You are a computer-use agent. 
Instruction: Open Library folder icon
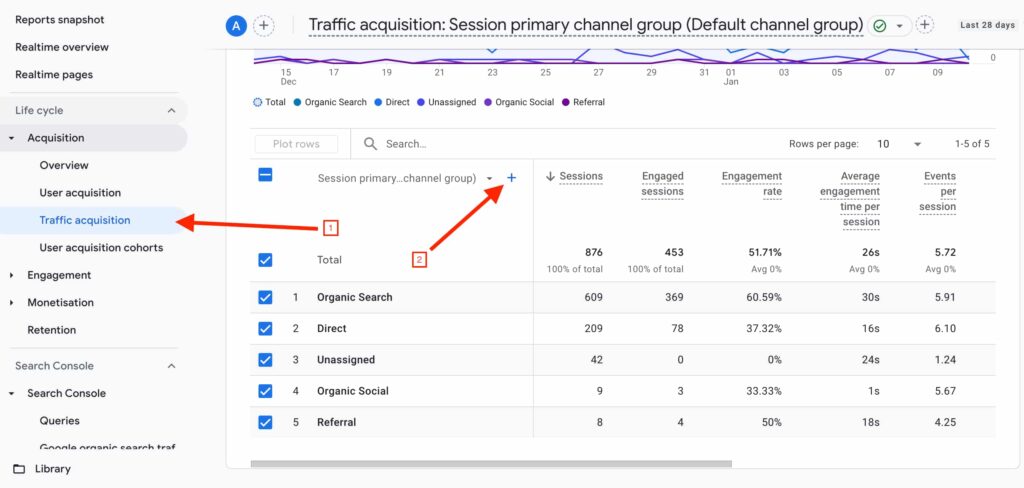(20, 468)
